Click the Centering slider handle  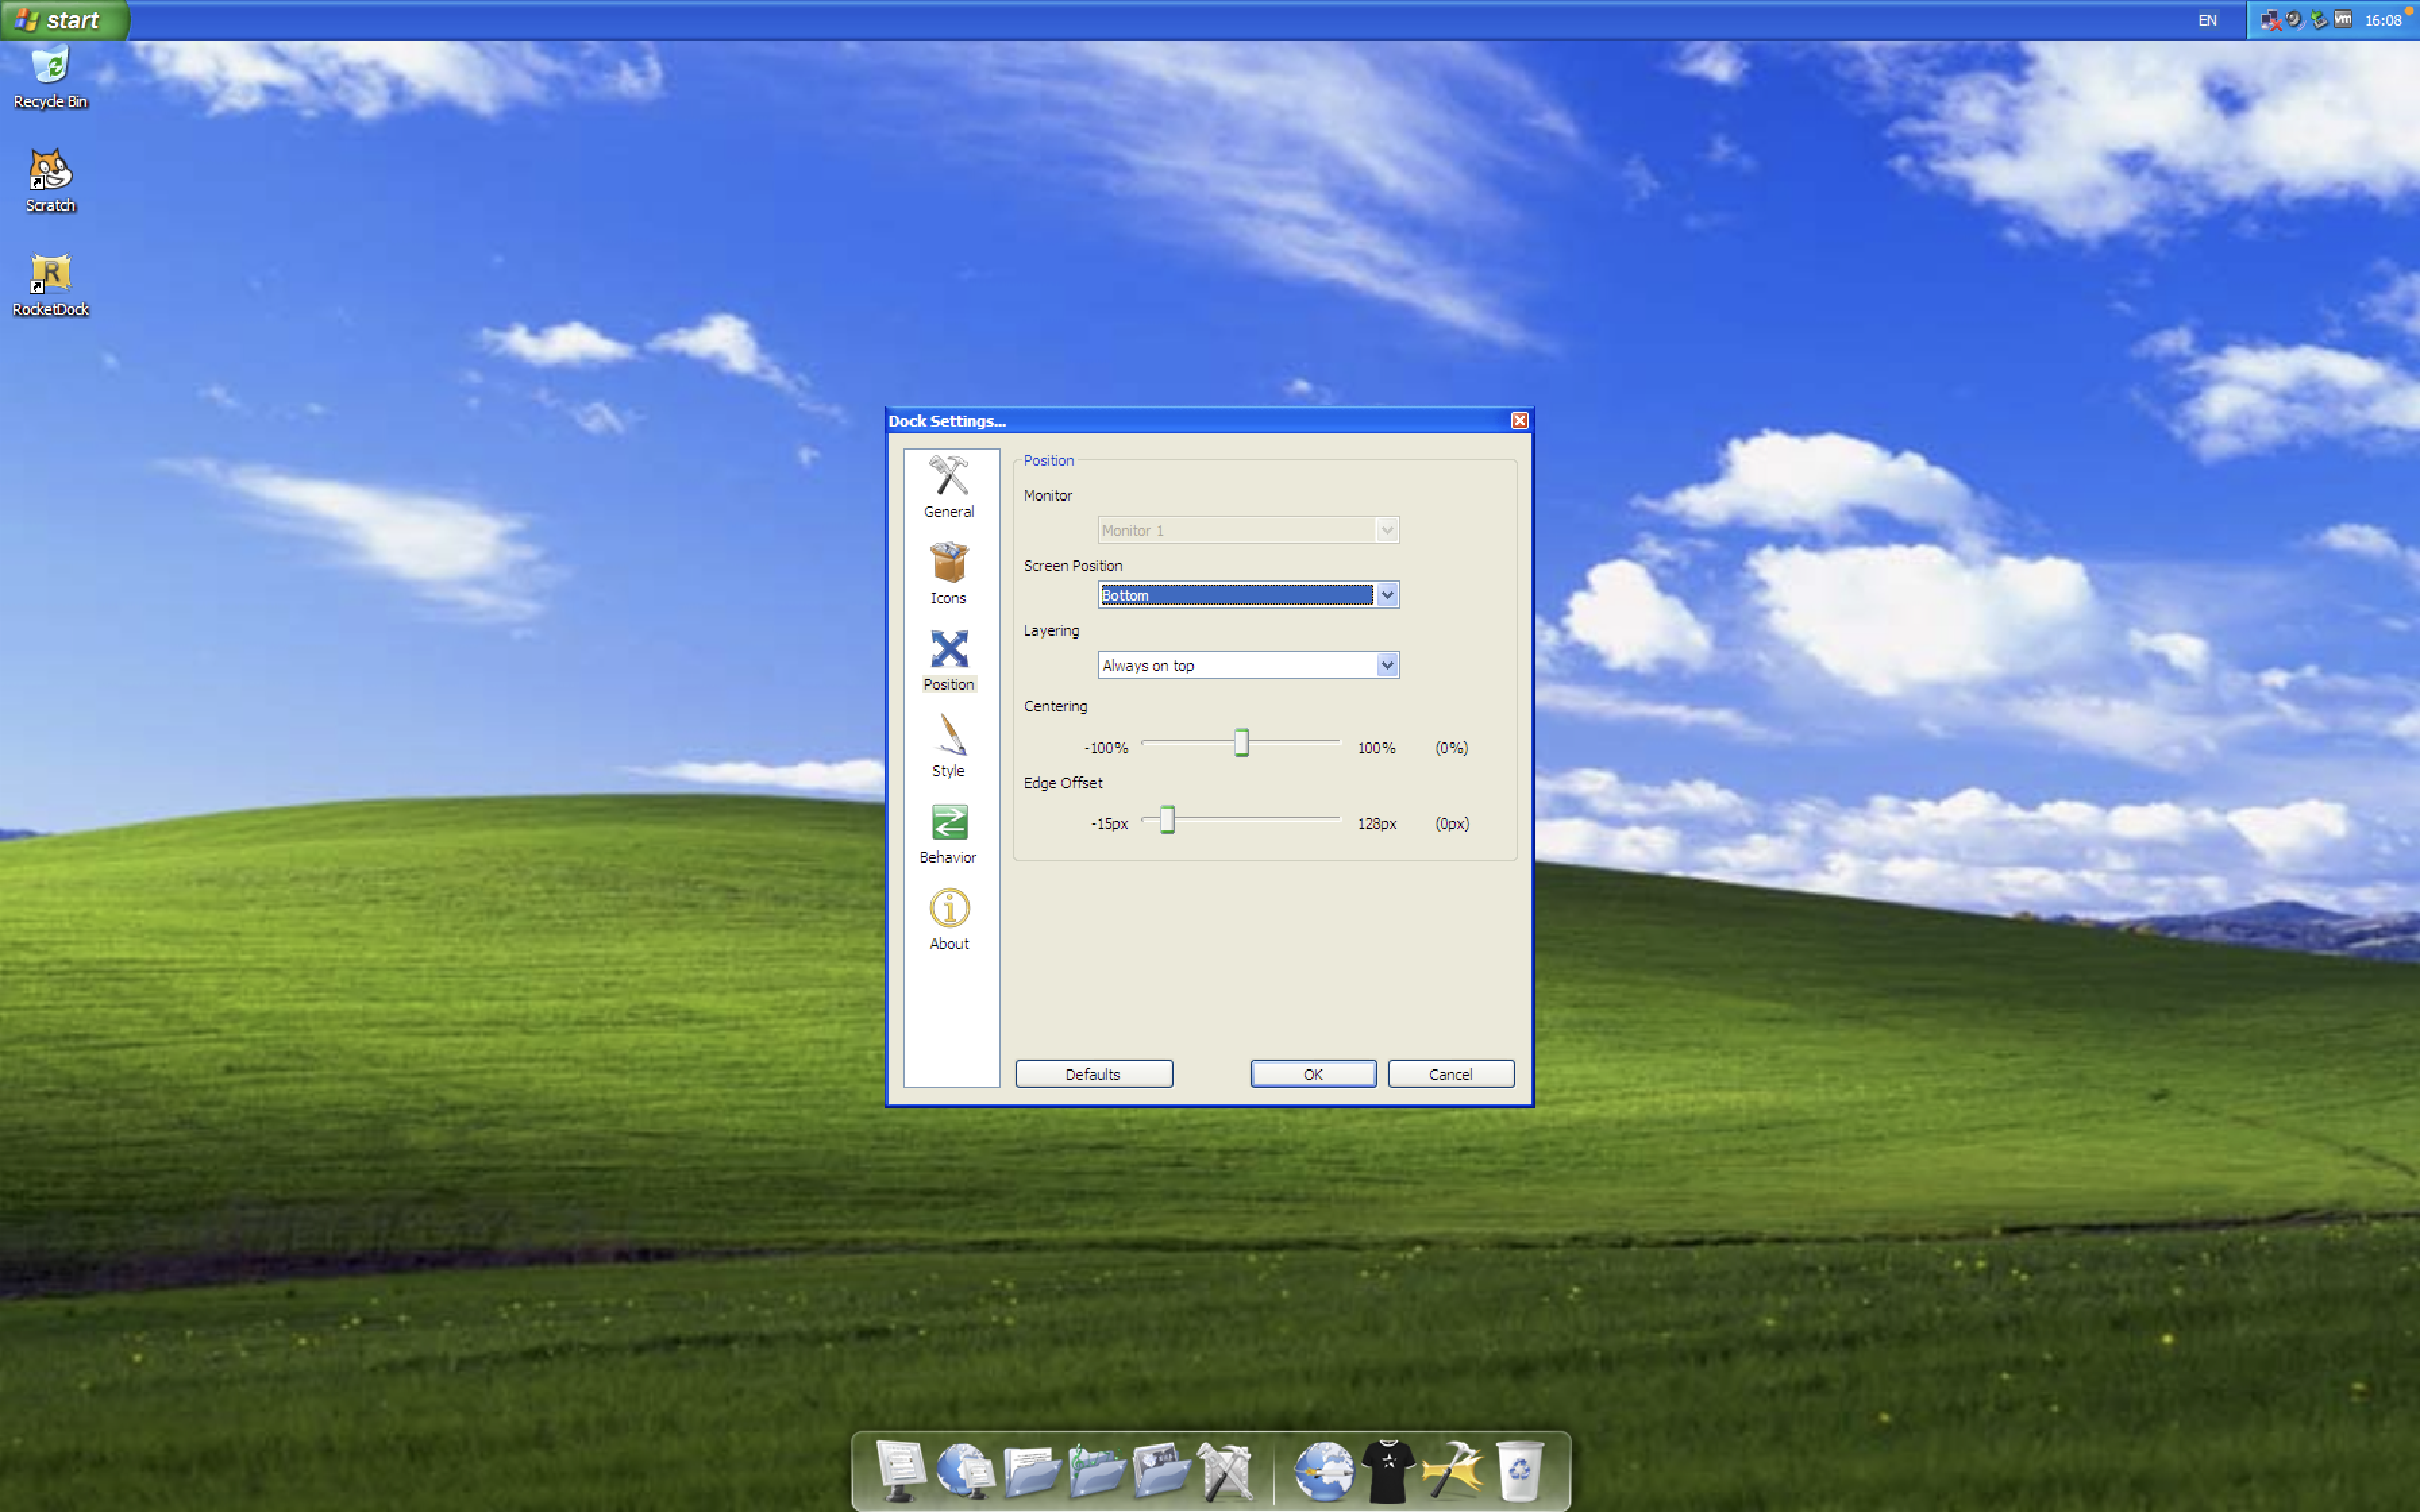[1242, 742]
